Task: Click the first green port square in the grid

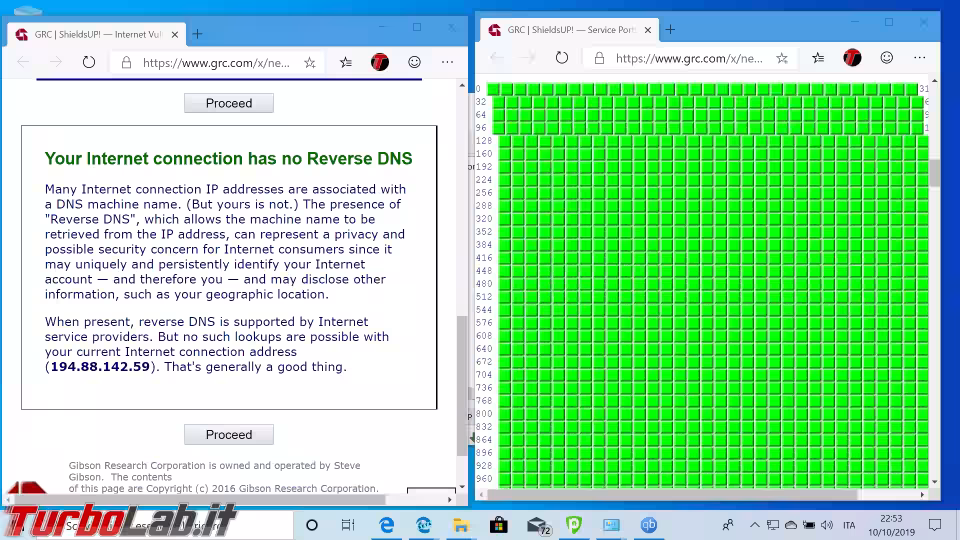Action: [493, 89]
